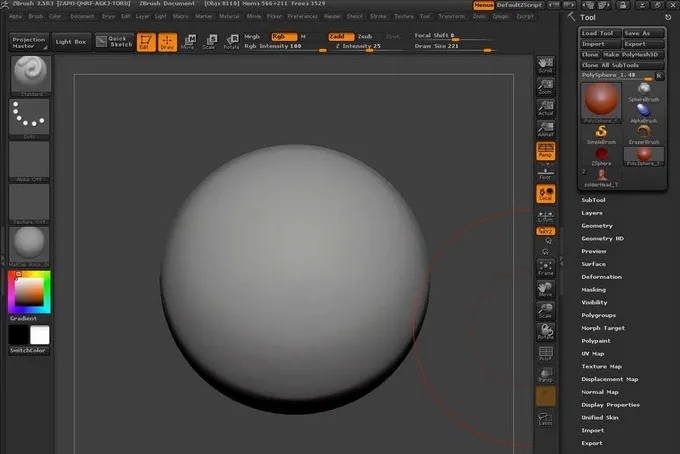
Task: Select the AlphaBrush tool
Action: point(644,114)
